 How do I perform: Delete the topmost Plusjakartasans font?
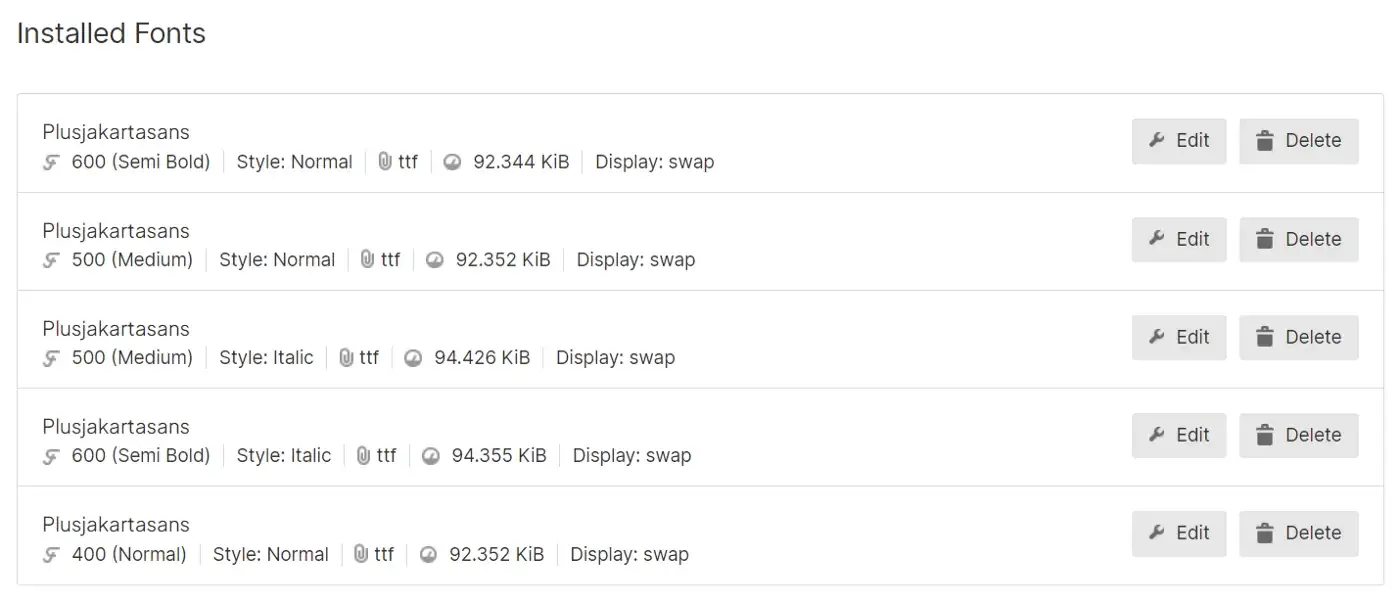pyautogui.click(x=1298, y=140)
